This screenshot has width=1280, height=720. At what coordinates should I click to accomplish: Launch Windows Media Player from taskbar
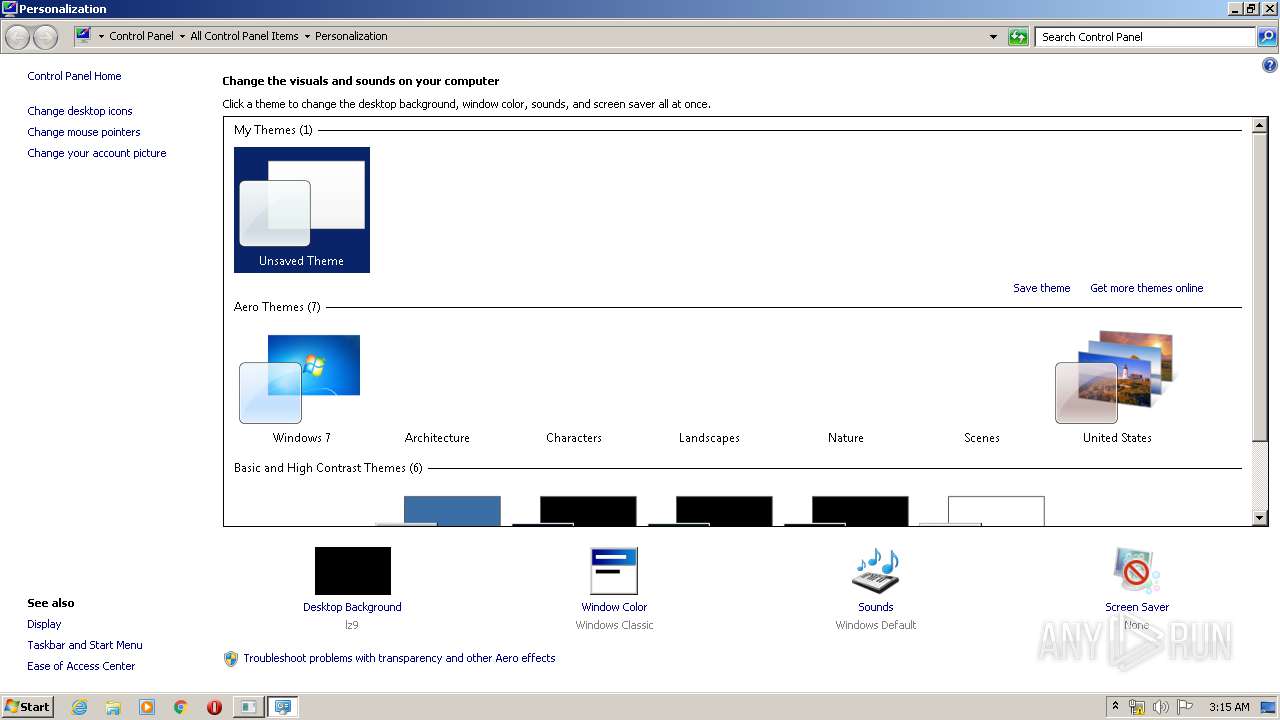click(x=147, y=707)
